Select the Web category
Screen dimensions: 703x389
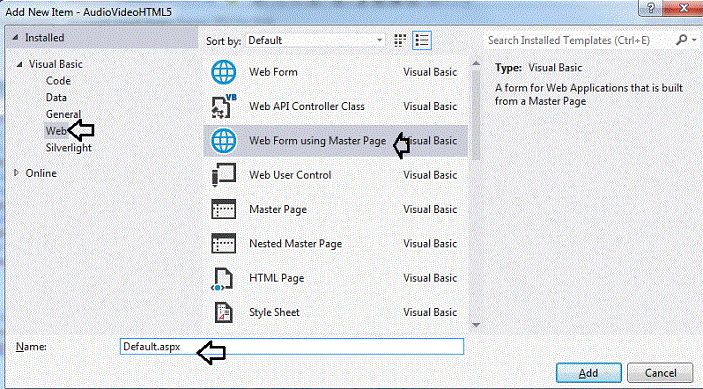(x=56, y=131)
